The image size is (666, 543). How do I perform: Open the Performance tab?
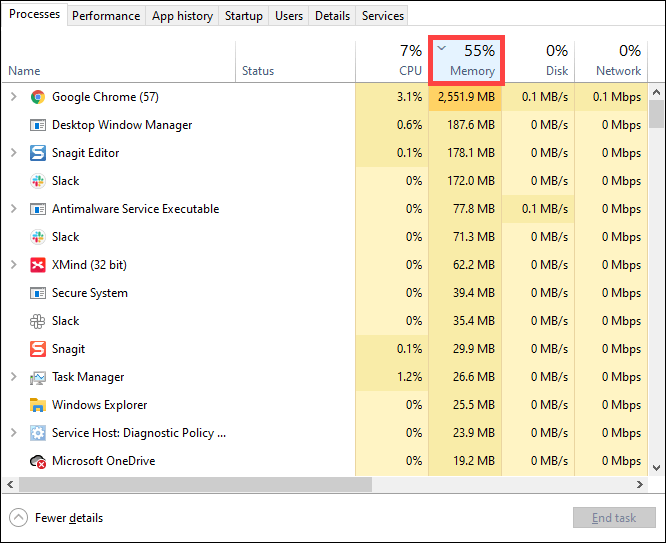click(x=106, y=16)
